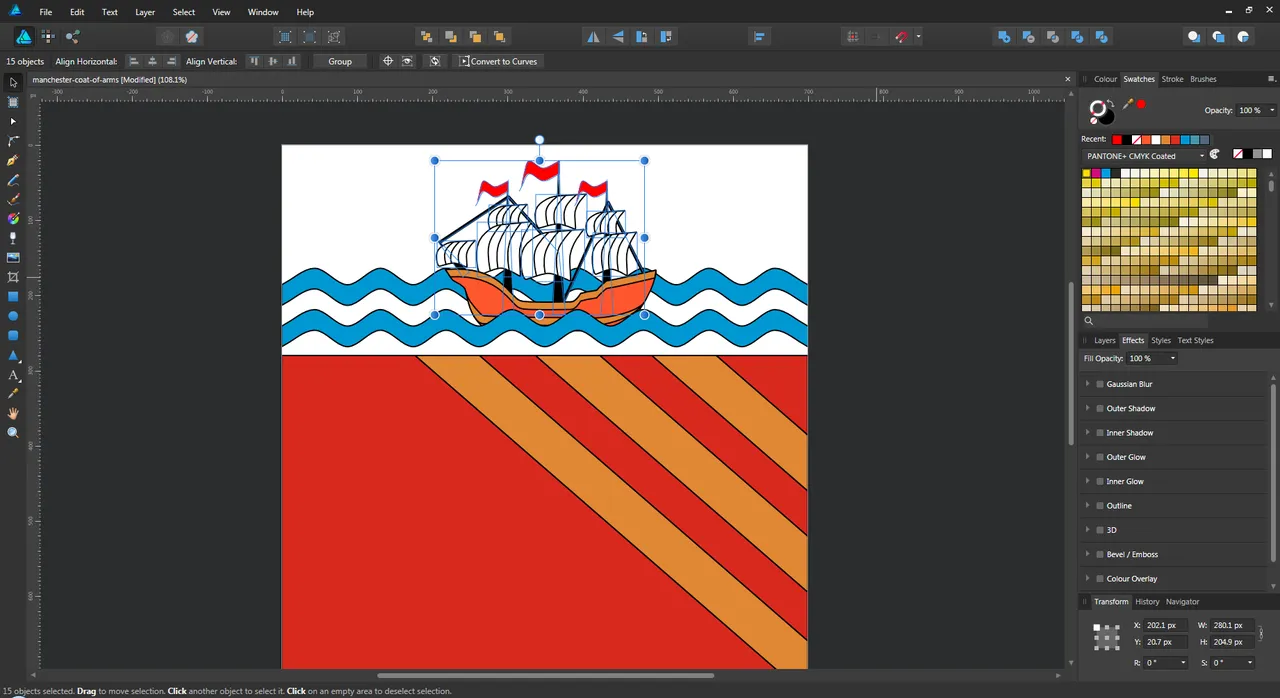
Task: Expand Inner Glow settings
Action: coord(1088,481)
